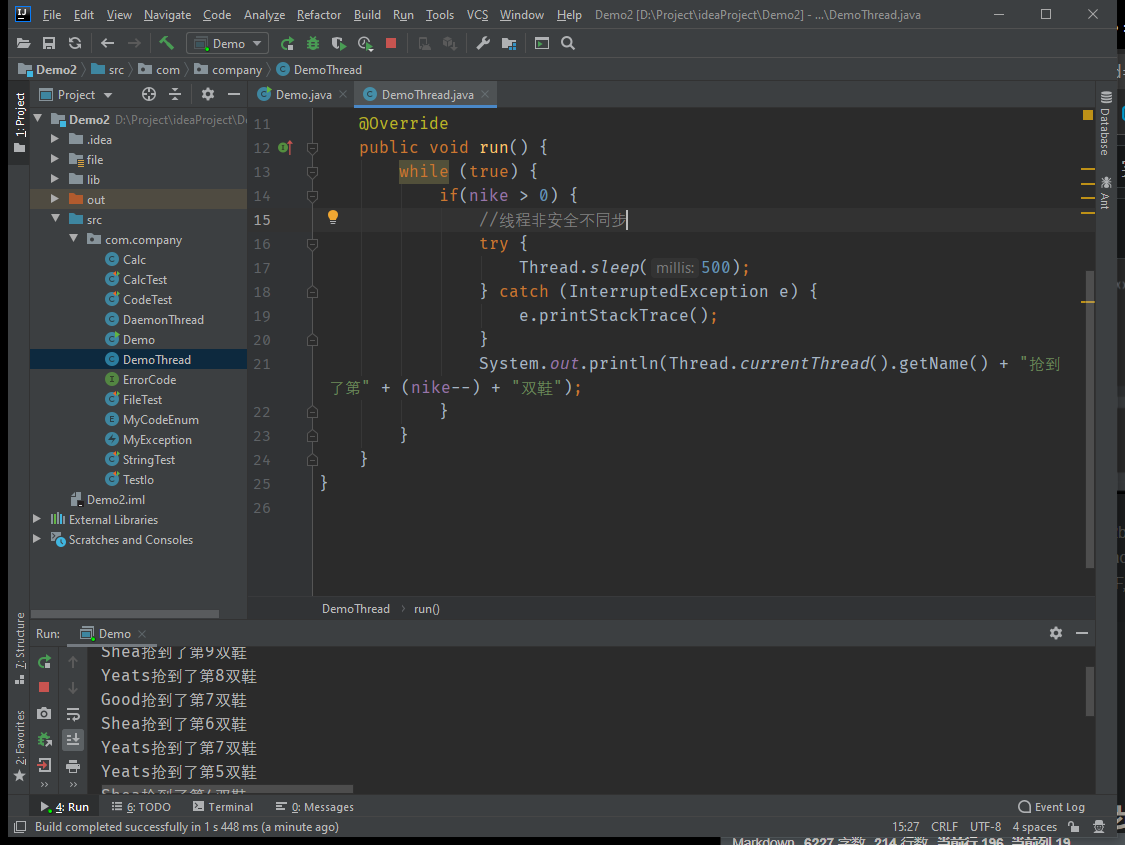Close the Demo run tab
Screen dimensions: 1125x845
142,634
